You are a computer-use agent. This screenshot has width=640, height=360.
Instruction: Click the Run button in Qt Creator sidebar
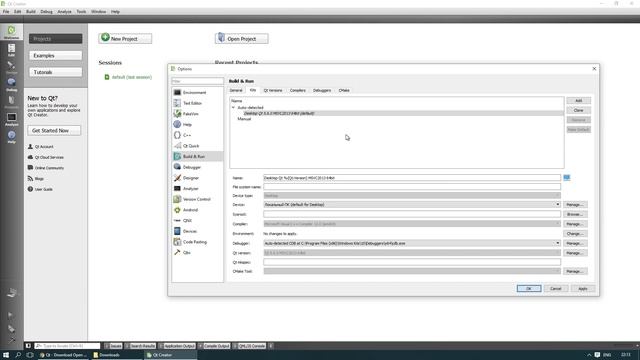point(11,315)
